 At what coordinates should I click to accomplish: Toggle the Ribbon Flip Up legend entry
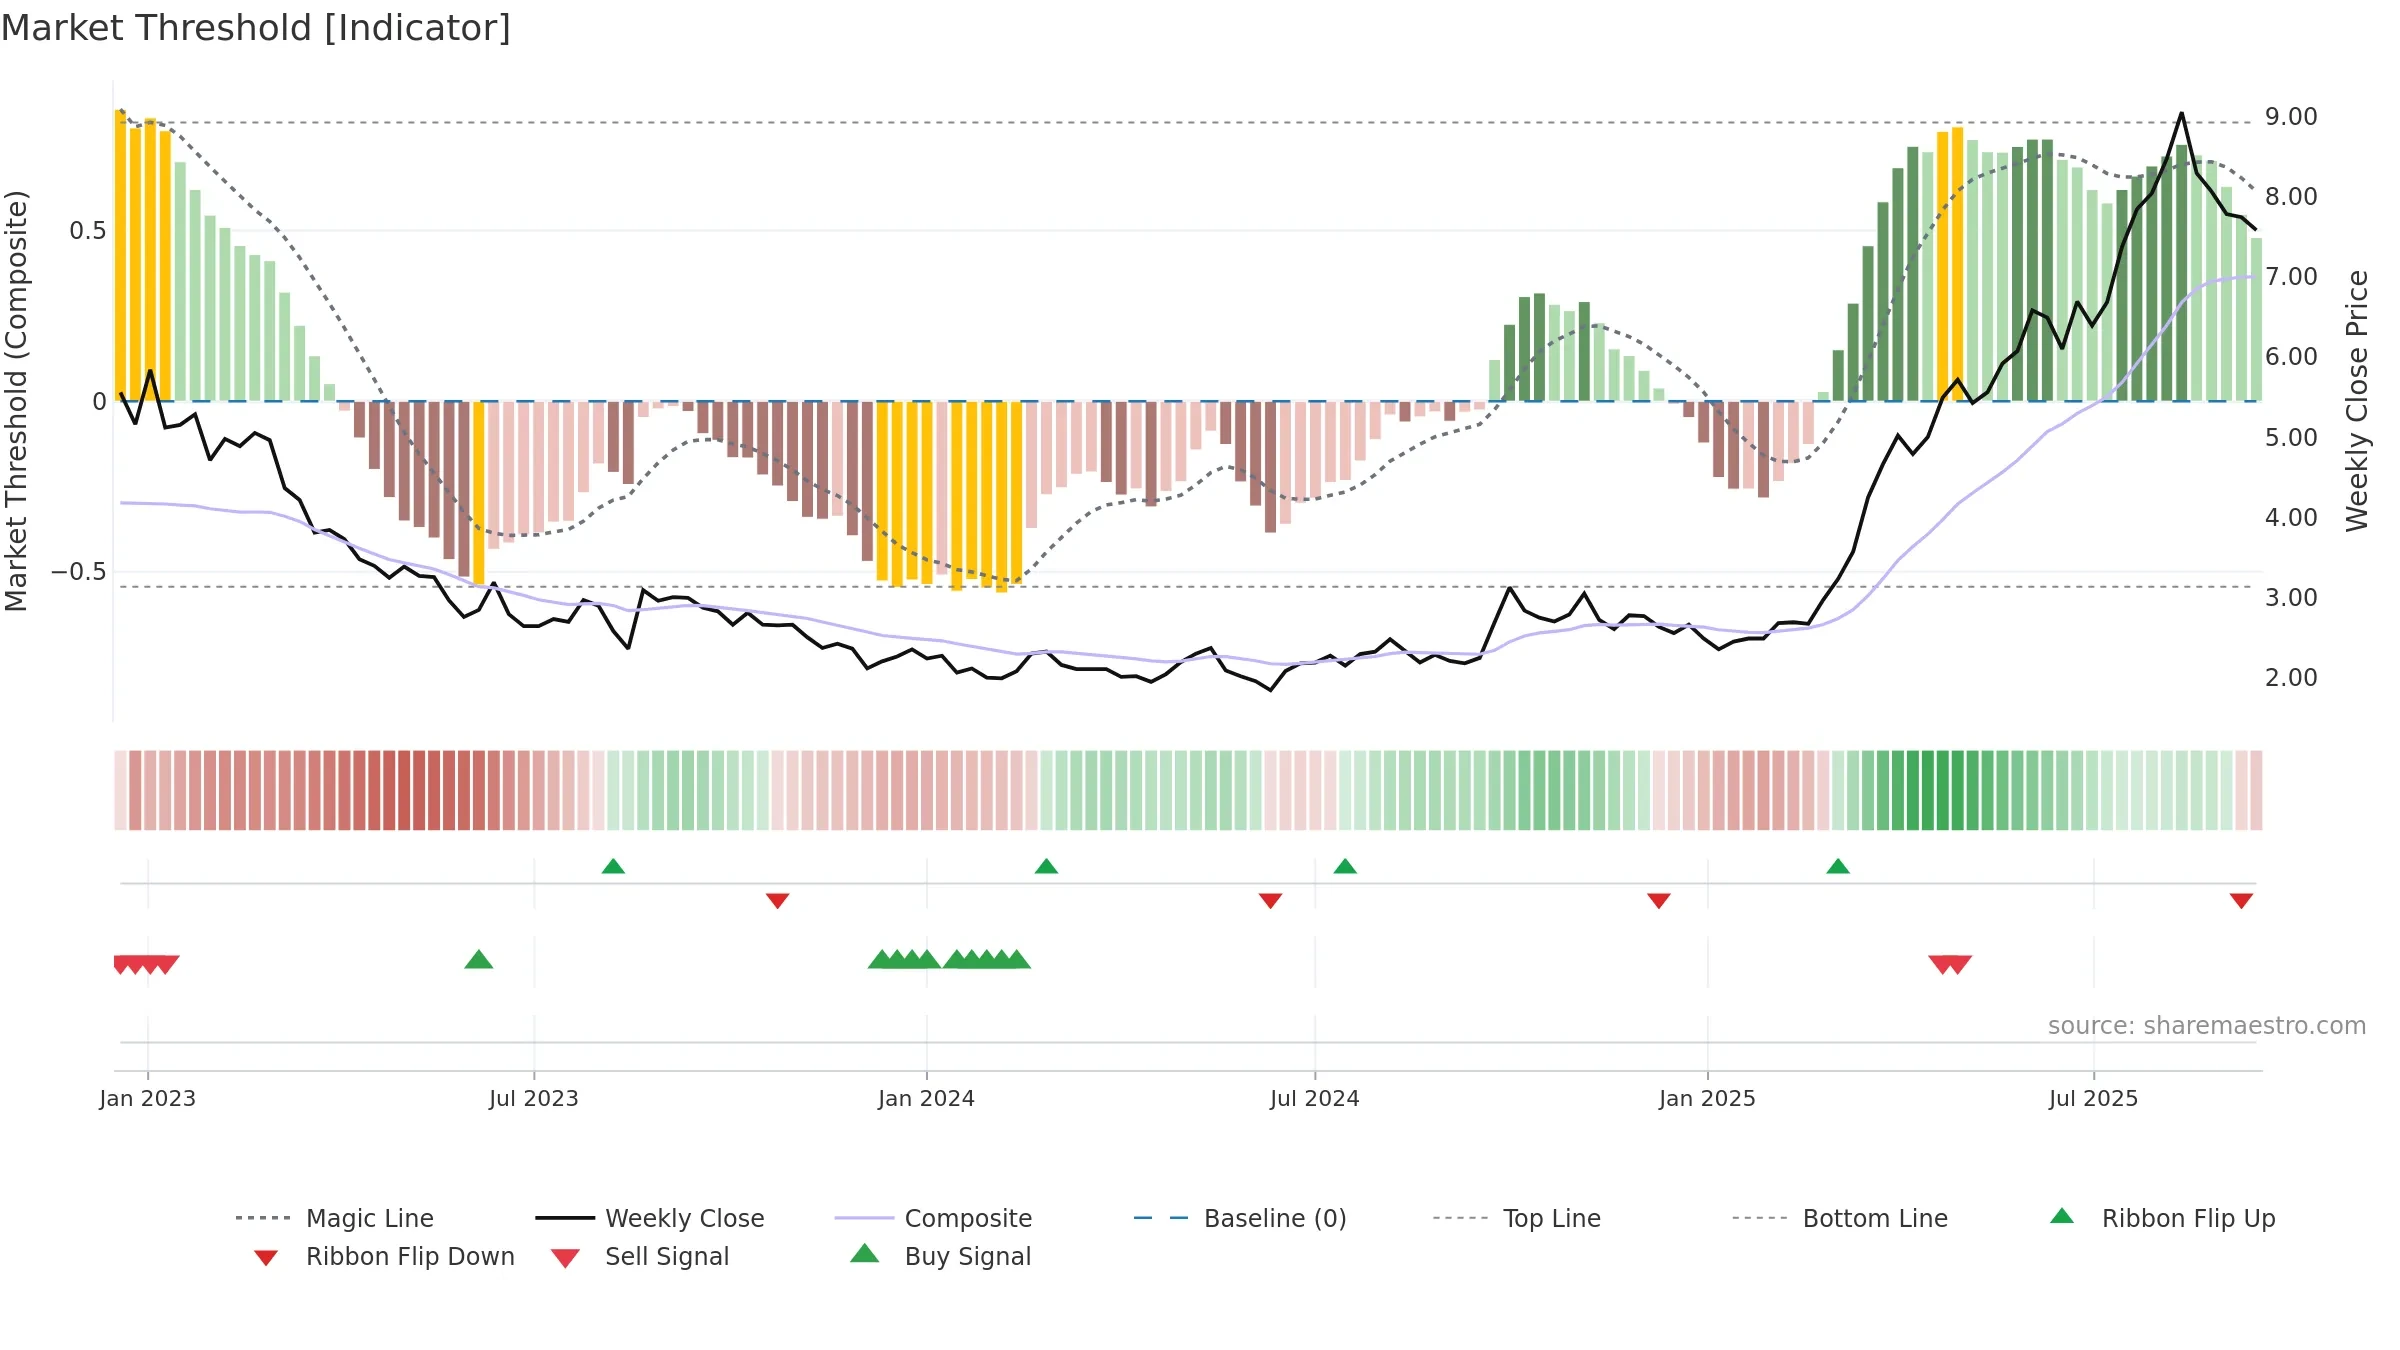[x=2162, y=1218]
